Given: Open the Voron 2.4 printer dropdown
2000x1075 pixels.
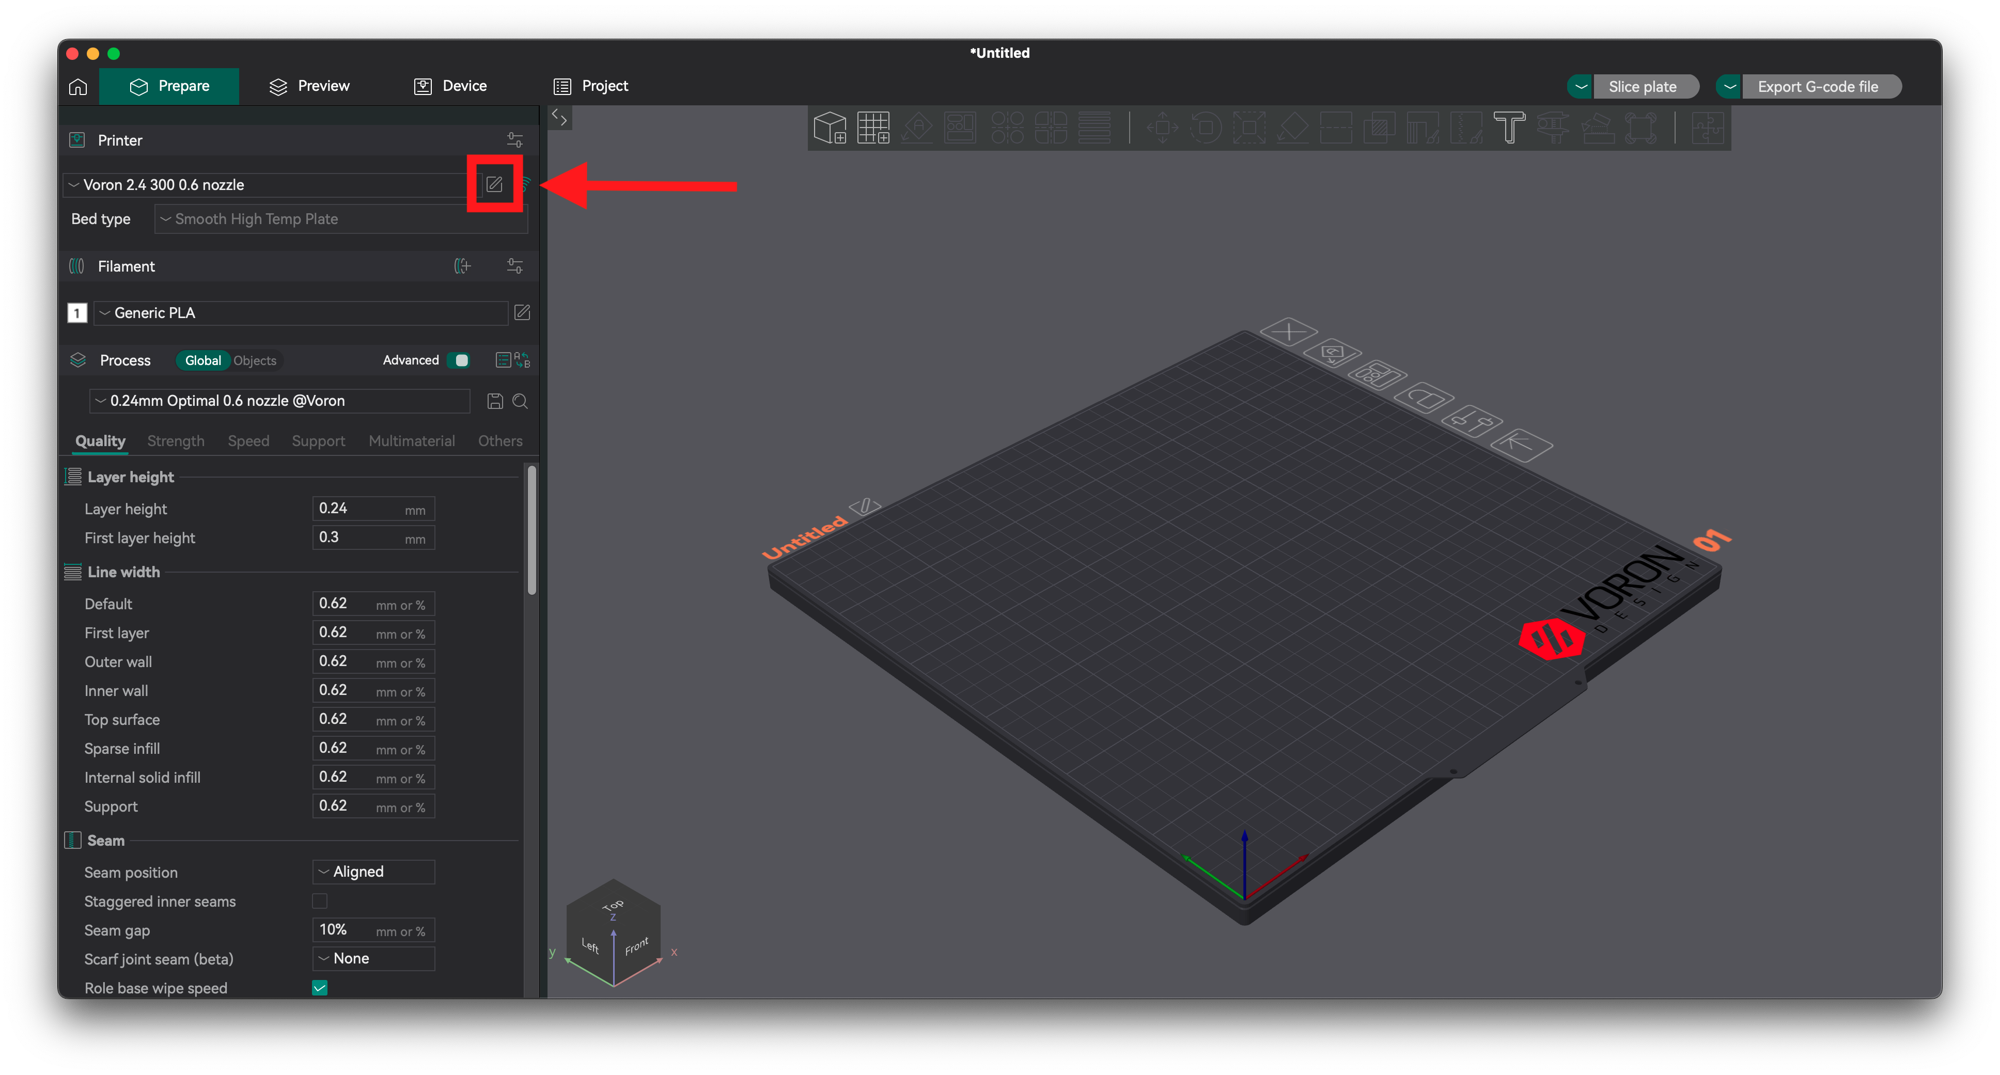Looking at the screenshot, I should coord(270,185).
